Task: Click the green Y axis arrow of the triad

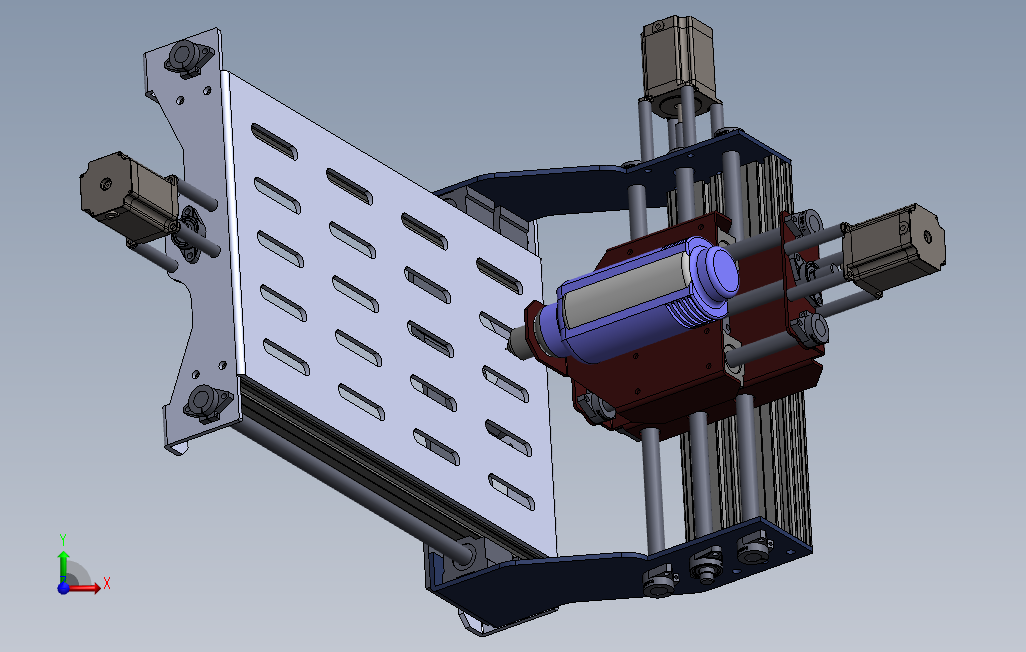Action: [63, 565]
